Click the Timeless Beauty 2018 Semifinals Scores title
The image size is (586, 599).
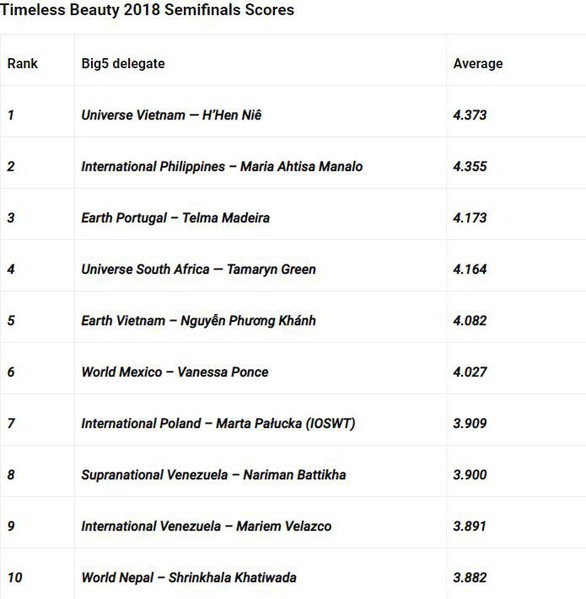pyautogui.click(x=147, y=10)
